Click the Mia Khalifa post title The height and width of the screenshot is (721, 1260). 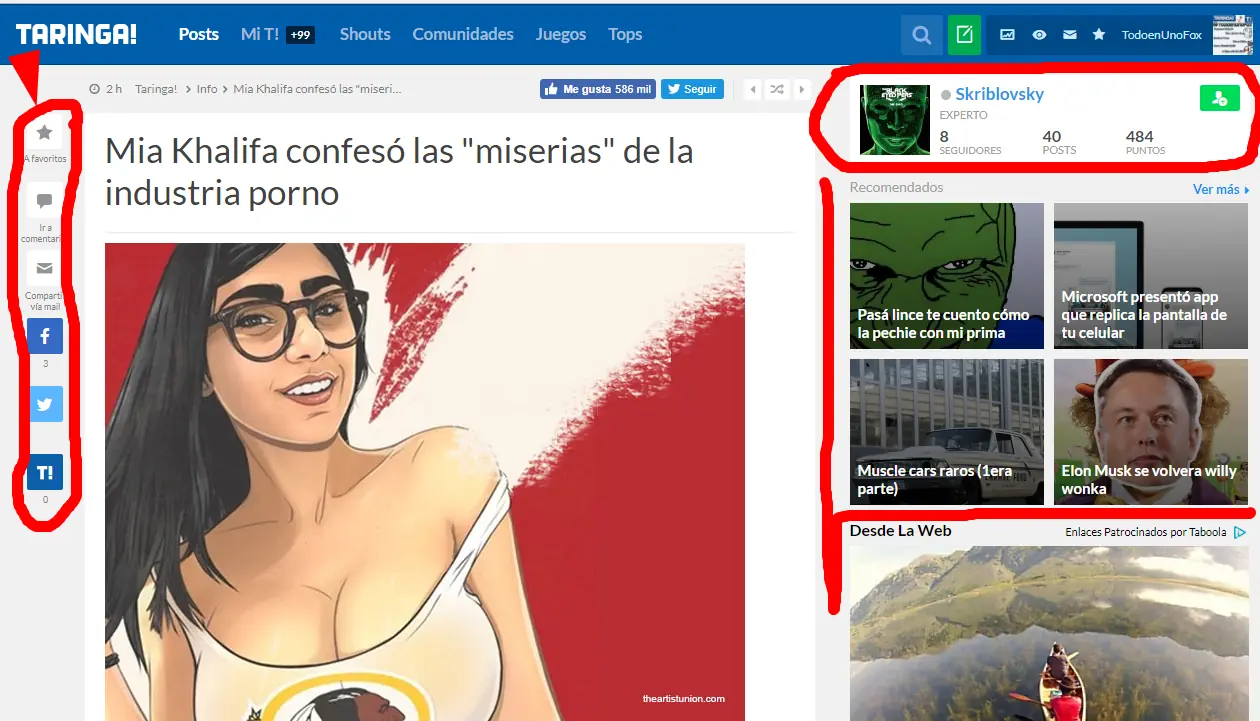399,171
